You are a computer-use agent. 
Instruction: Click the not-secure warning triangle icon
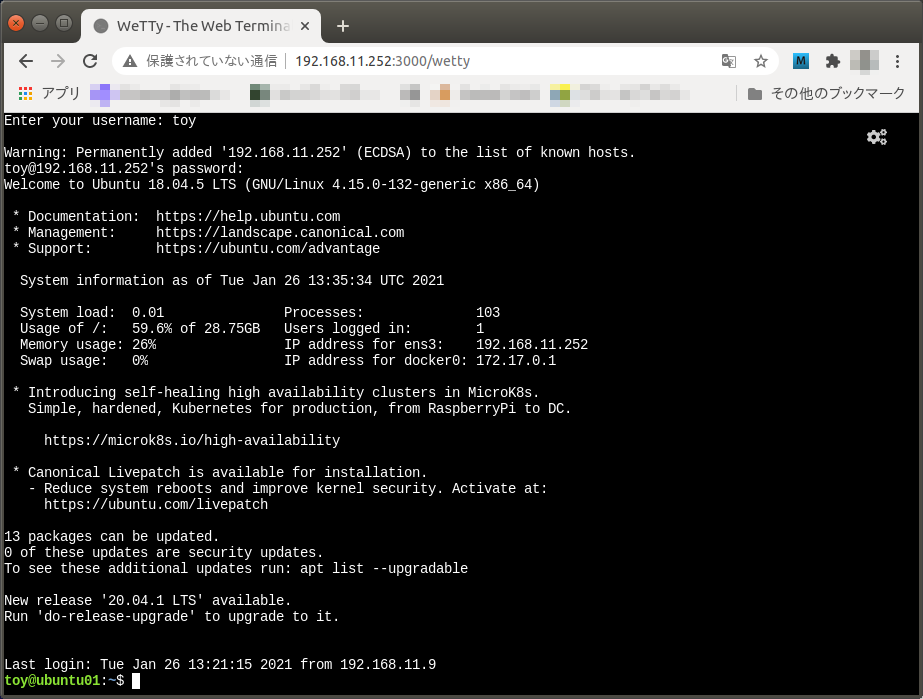[x=130, y=61]
